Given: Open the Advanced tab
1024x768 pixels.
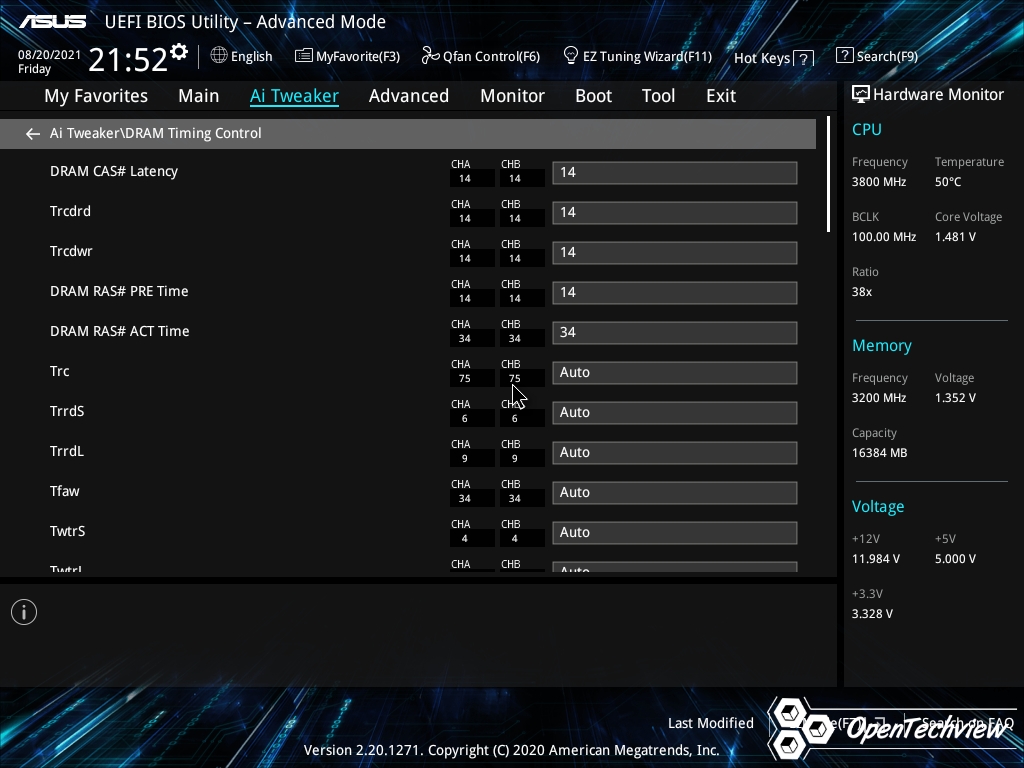Looking at the screenshot, I should [409, 96].
